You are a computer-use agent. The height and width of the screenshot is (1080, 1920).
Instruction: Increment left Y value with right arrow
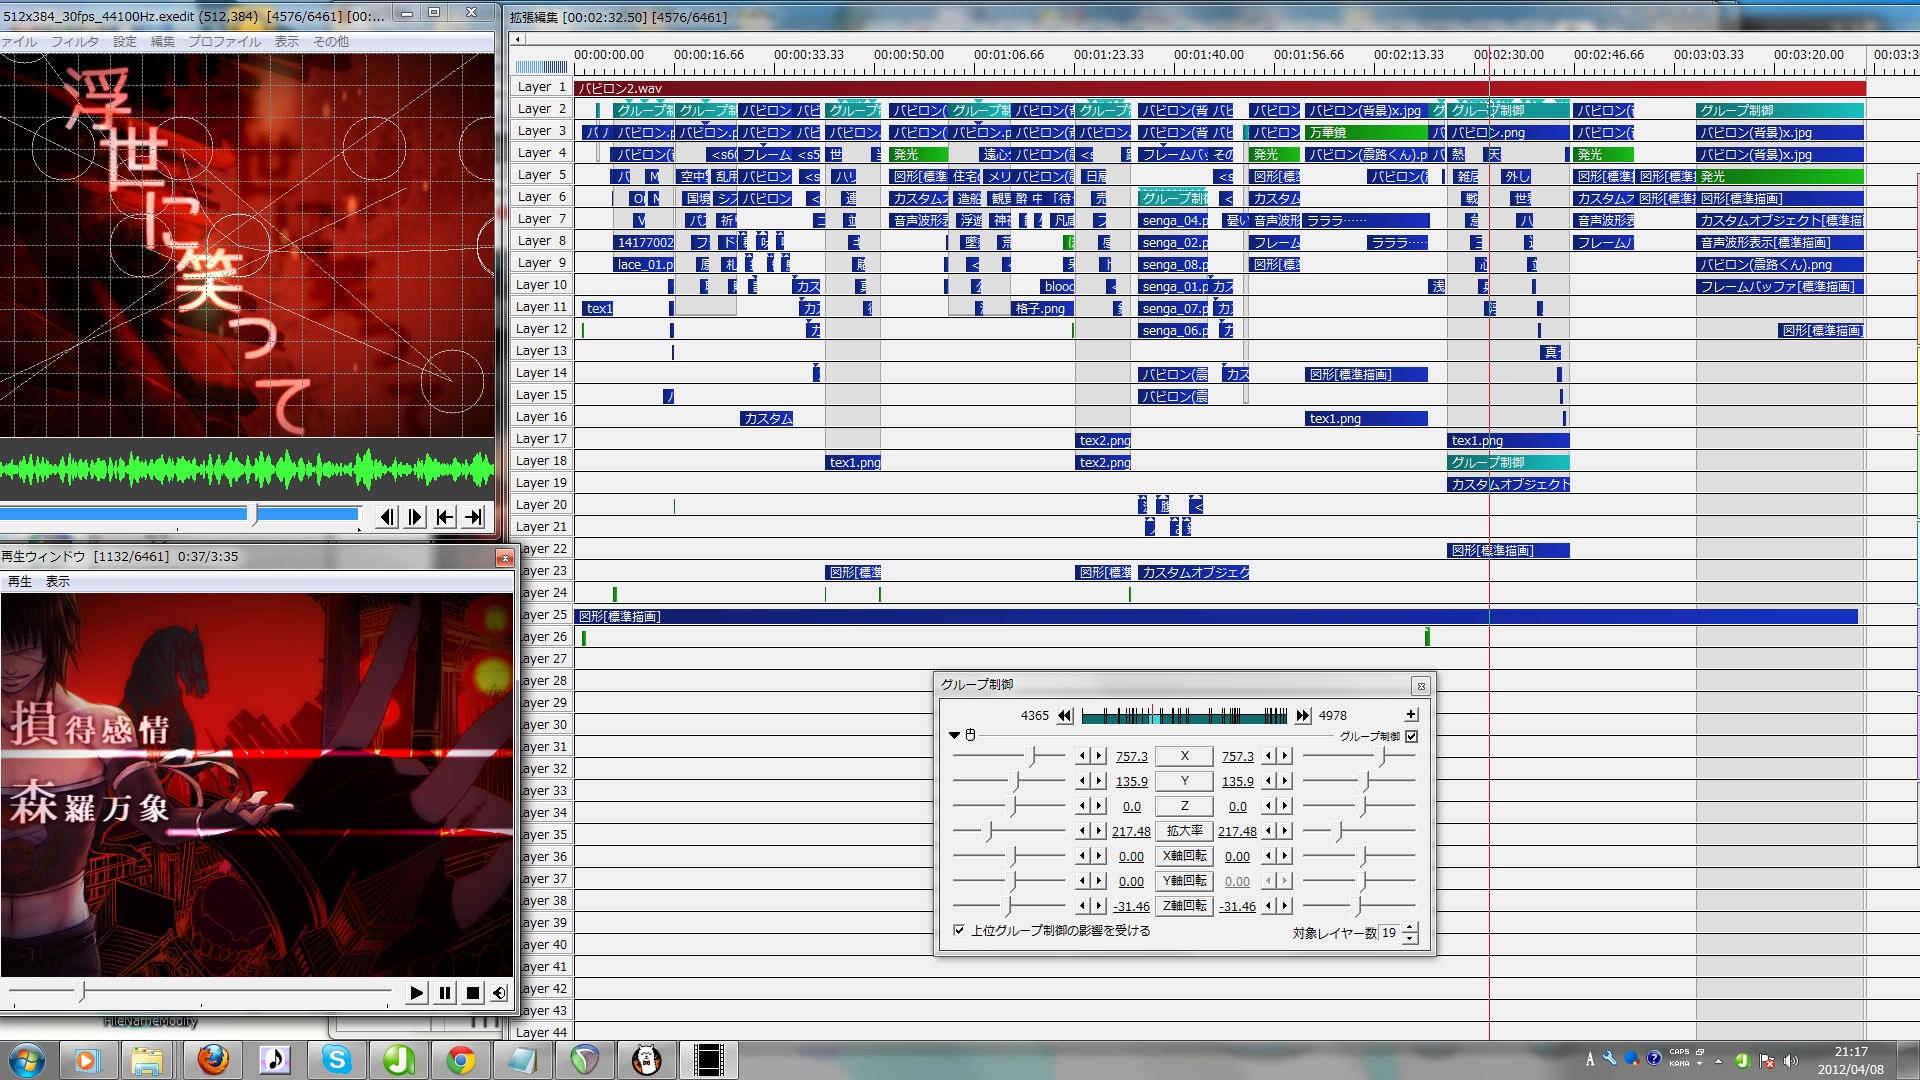[1098, 781]
